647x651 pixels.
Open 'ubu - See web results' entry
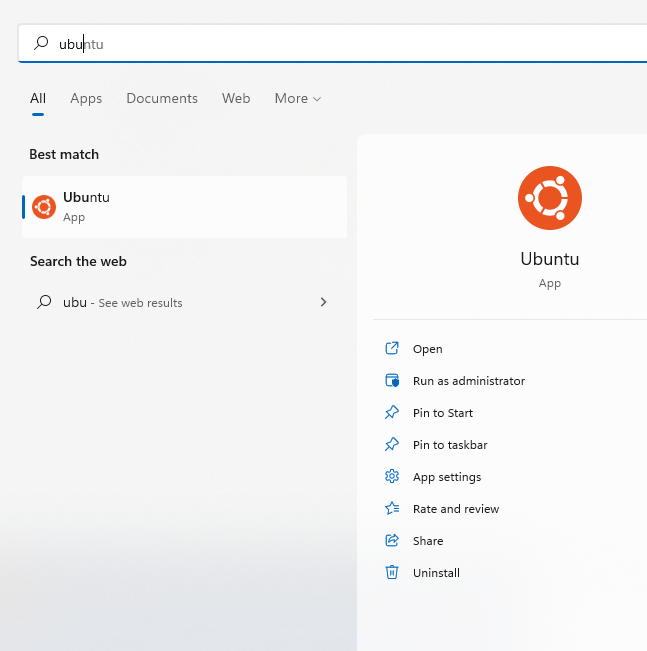coord(184,302)
